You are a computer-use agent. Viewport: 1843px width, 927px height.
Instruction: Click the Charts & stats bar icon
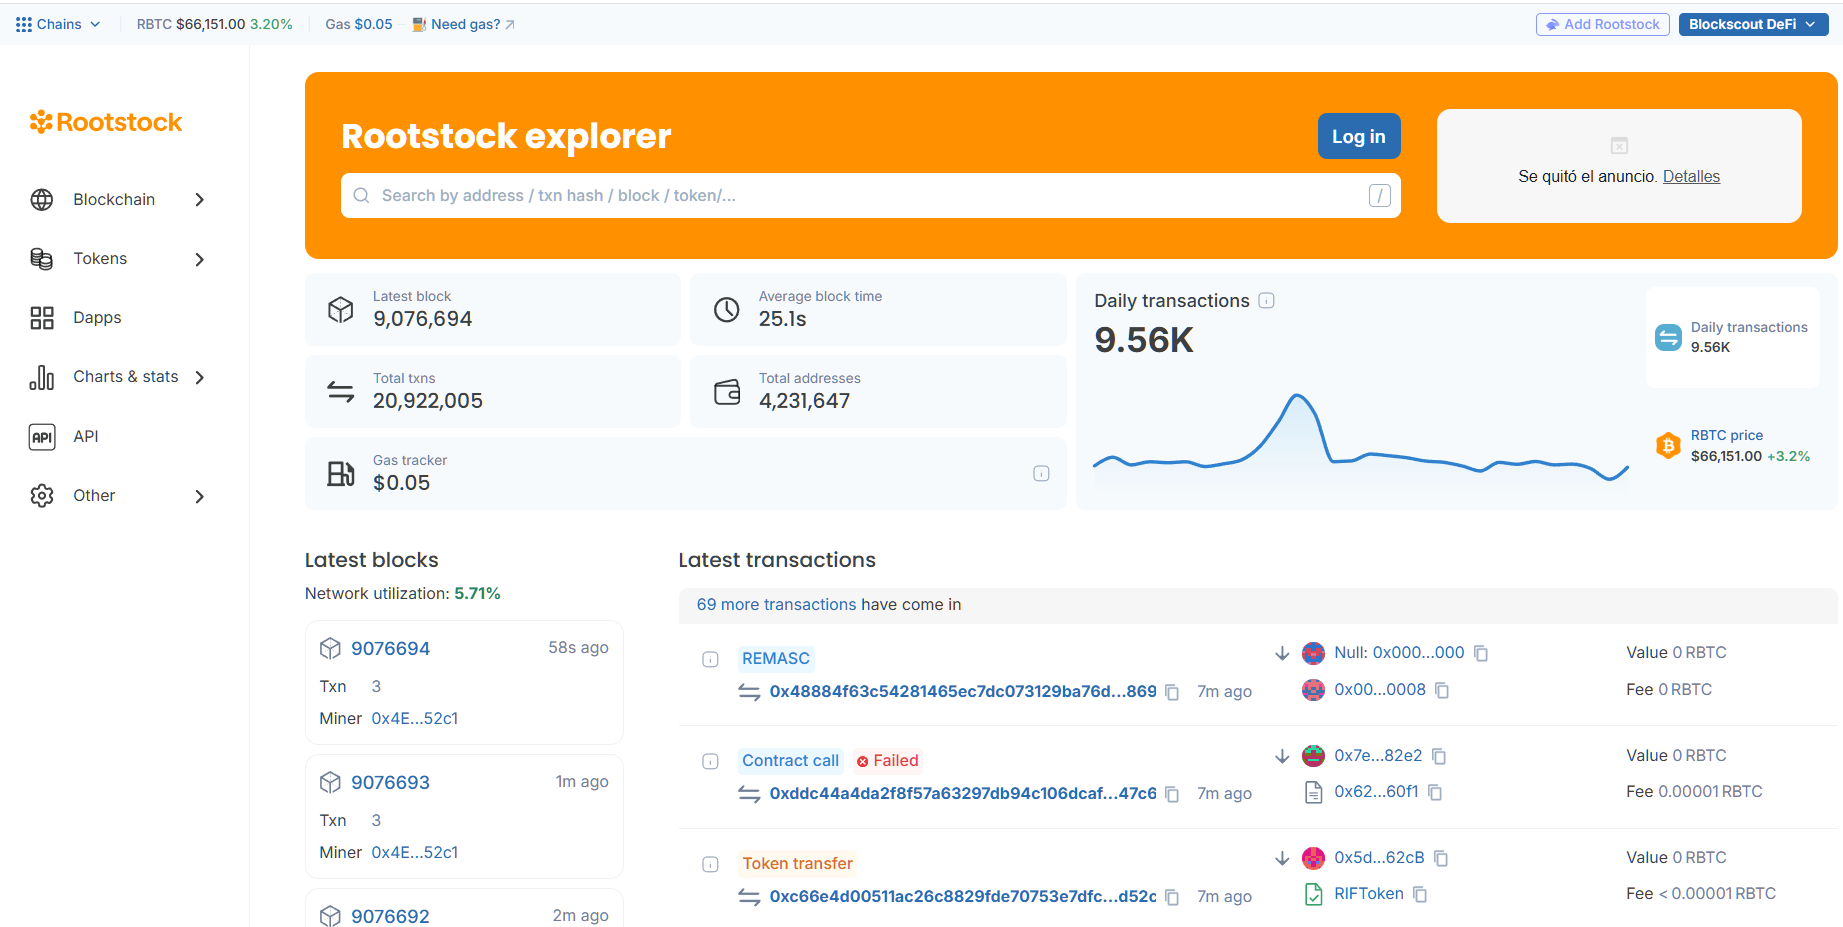(42, 377)
